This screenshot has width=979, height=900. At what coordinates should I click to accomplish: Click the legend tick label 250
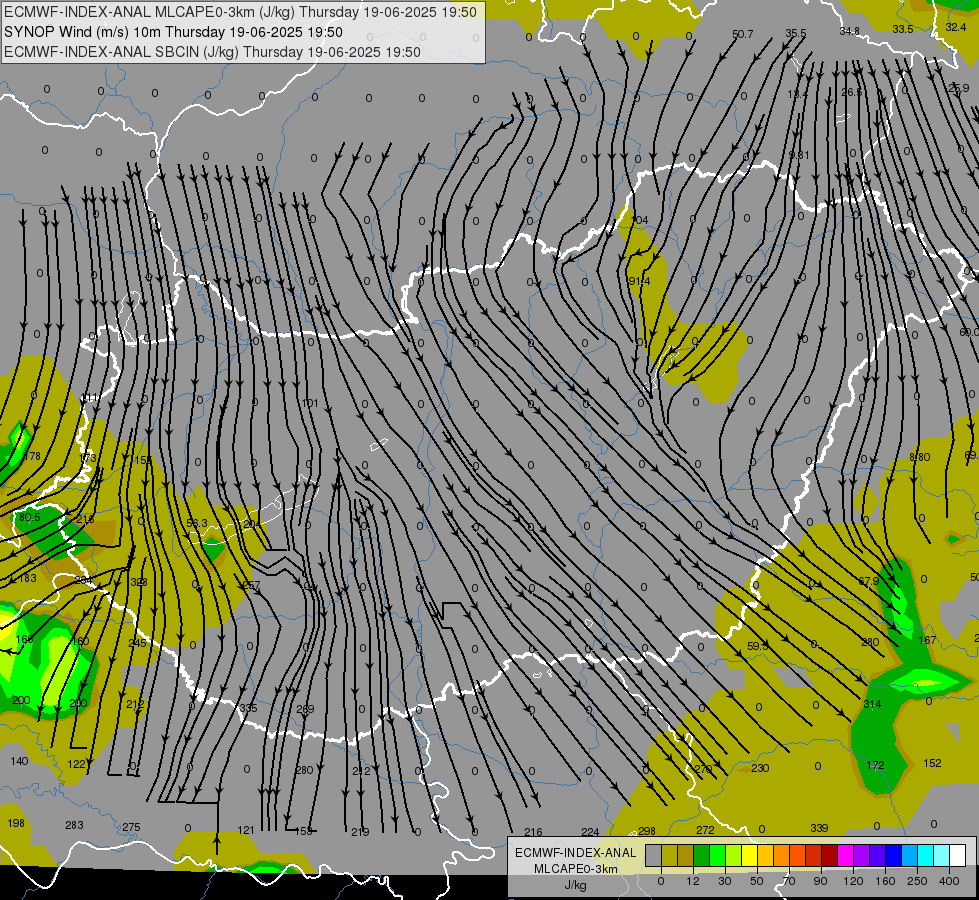point(917,881)
